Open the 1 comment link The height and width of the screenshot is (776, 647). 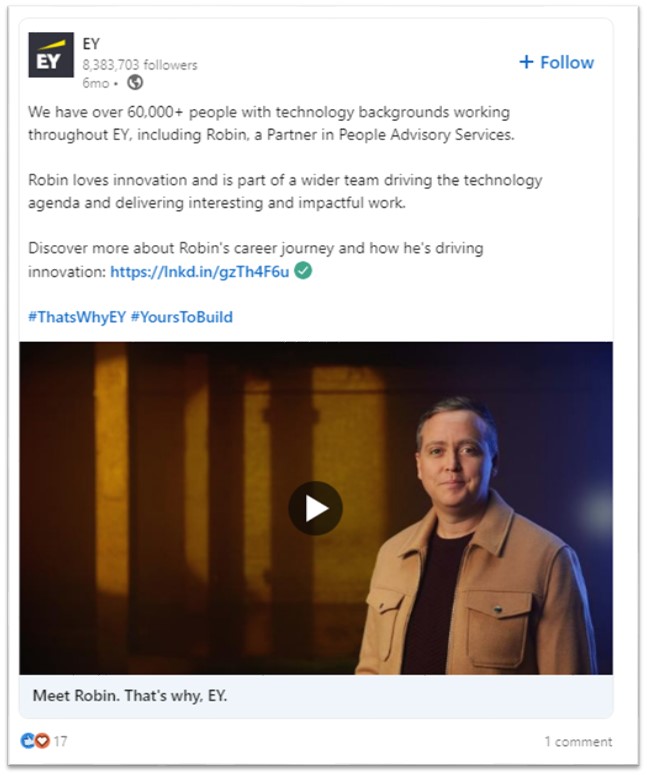[578, 741]
